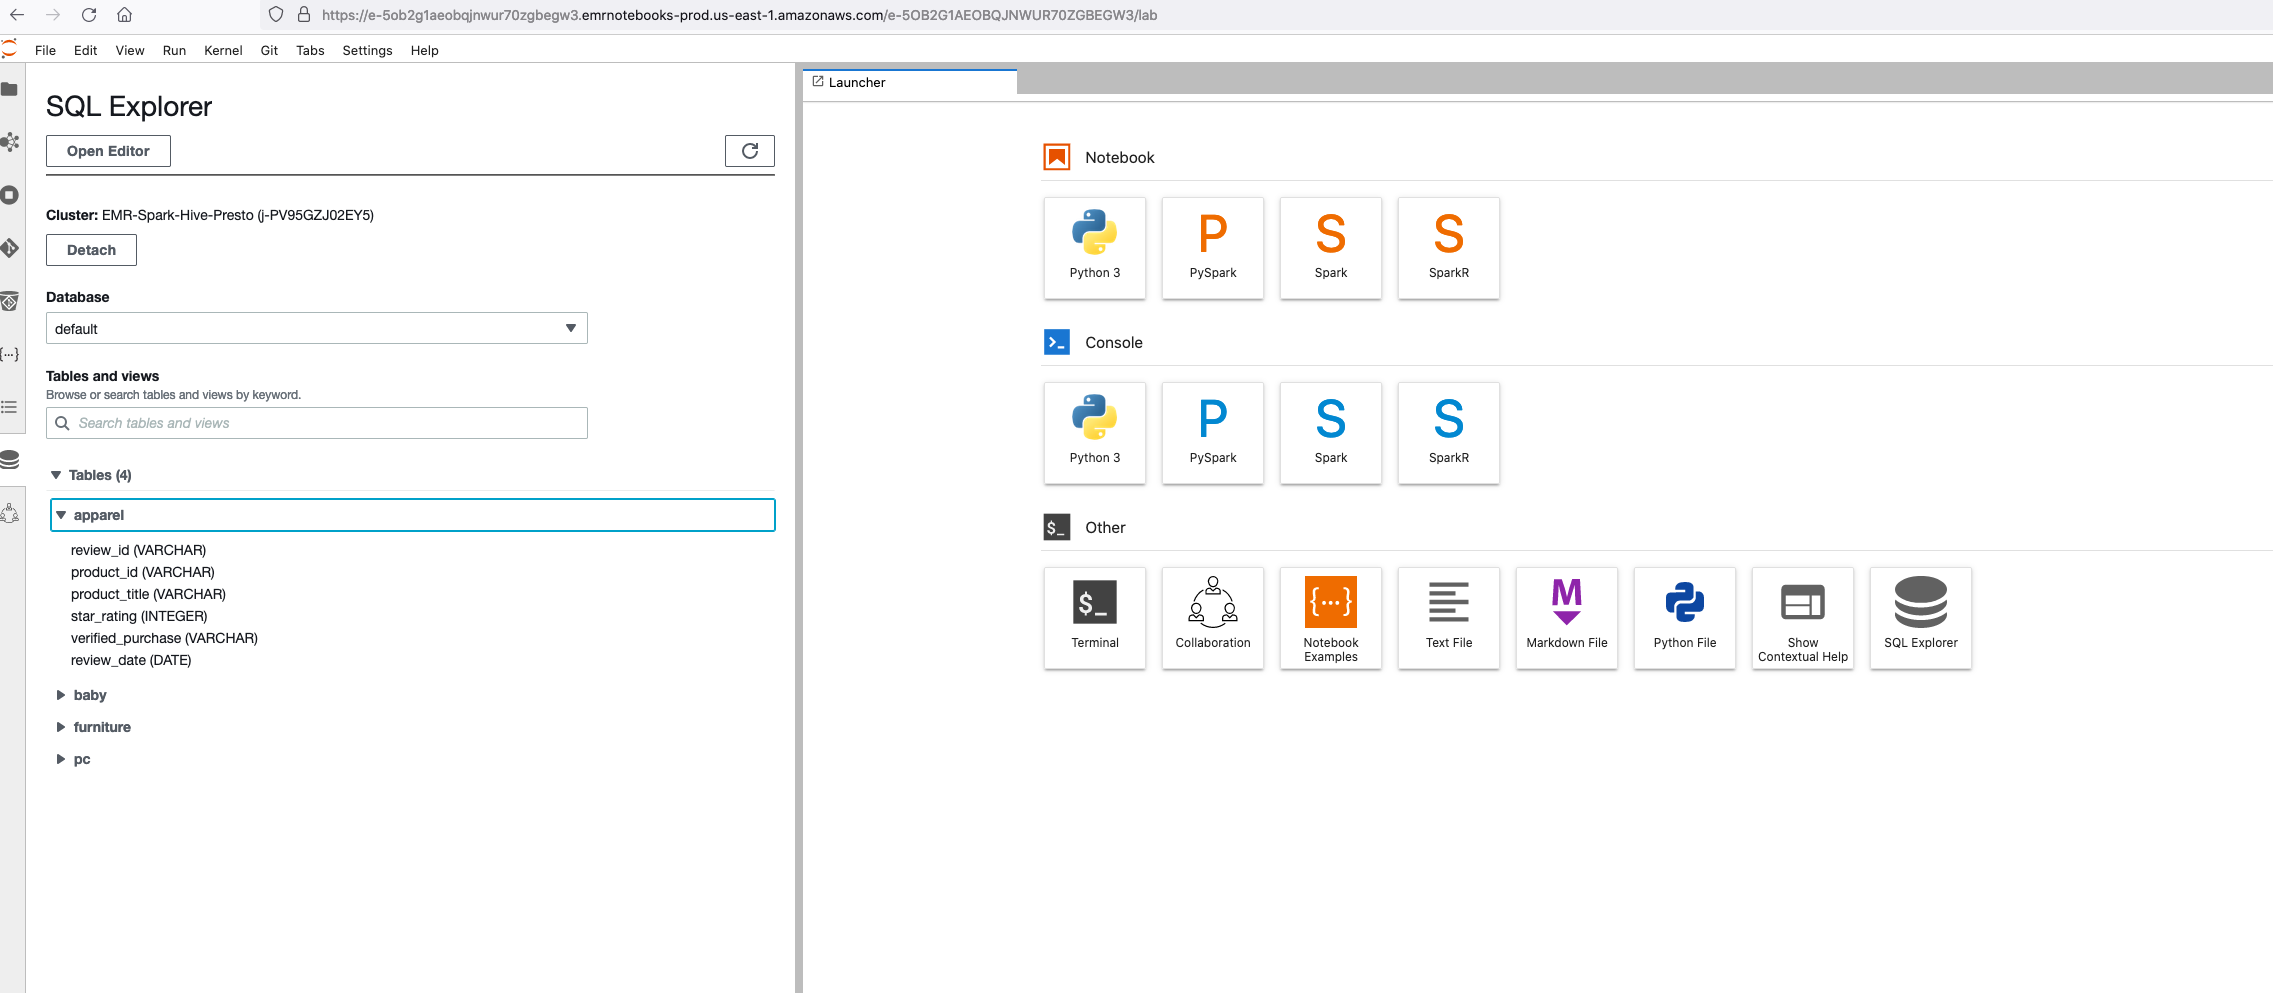Image resolution: width=2273 pixels, height=993 pixels.
Task: Open the Settings menu
Action: click(367, 50)
